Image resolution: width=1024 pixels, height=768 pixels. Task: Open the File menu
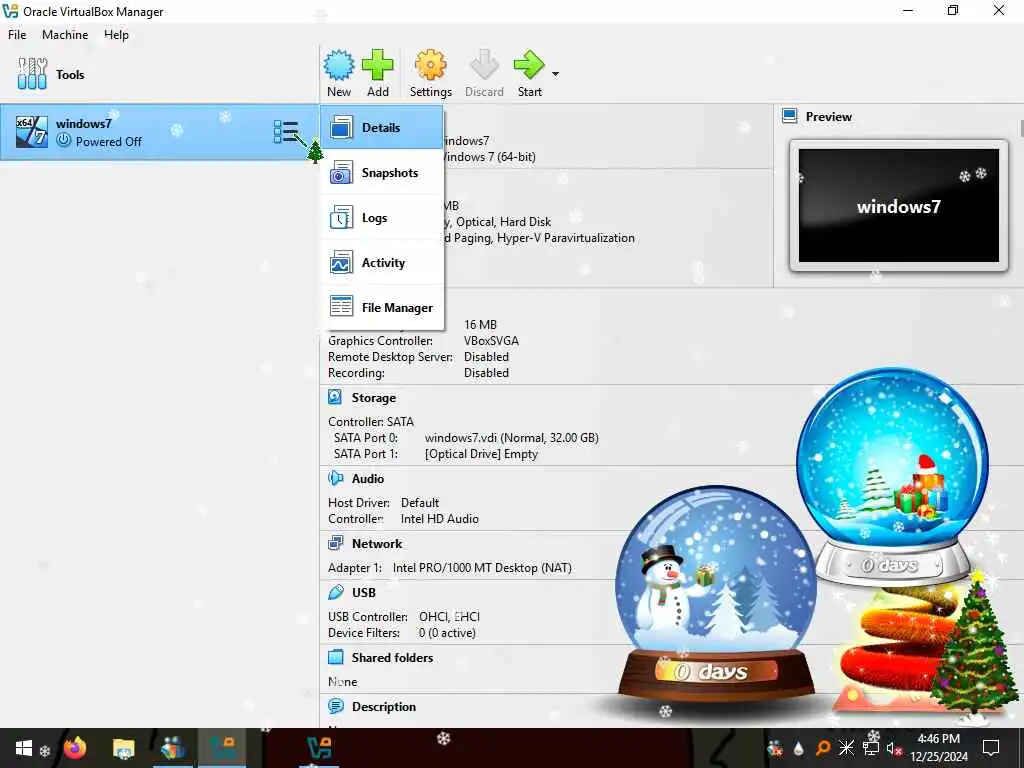pyautogui.click(x=17, y=35)
